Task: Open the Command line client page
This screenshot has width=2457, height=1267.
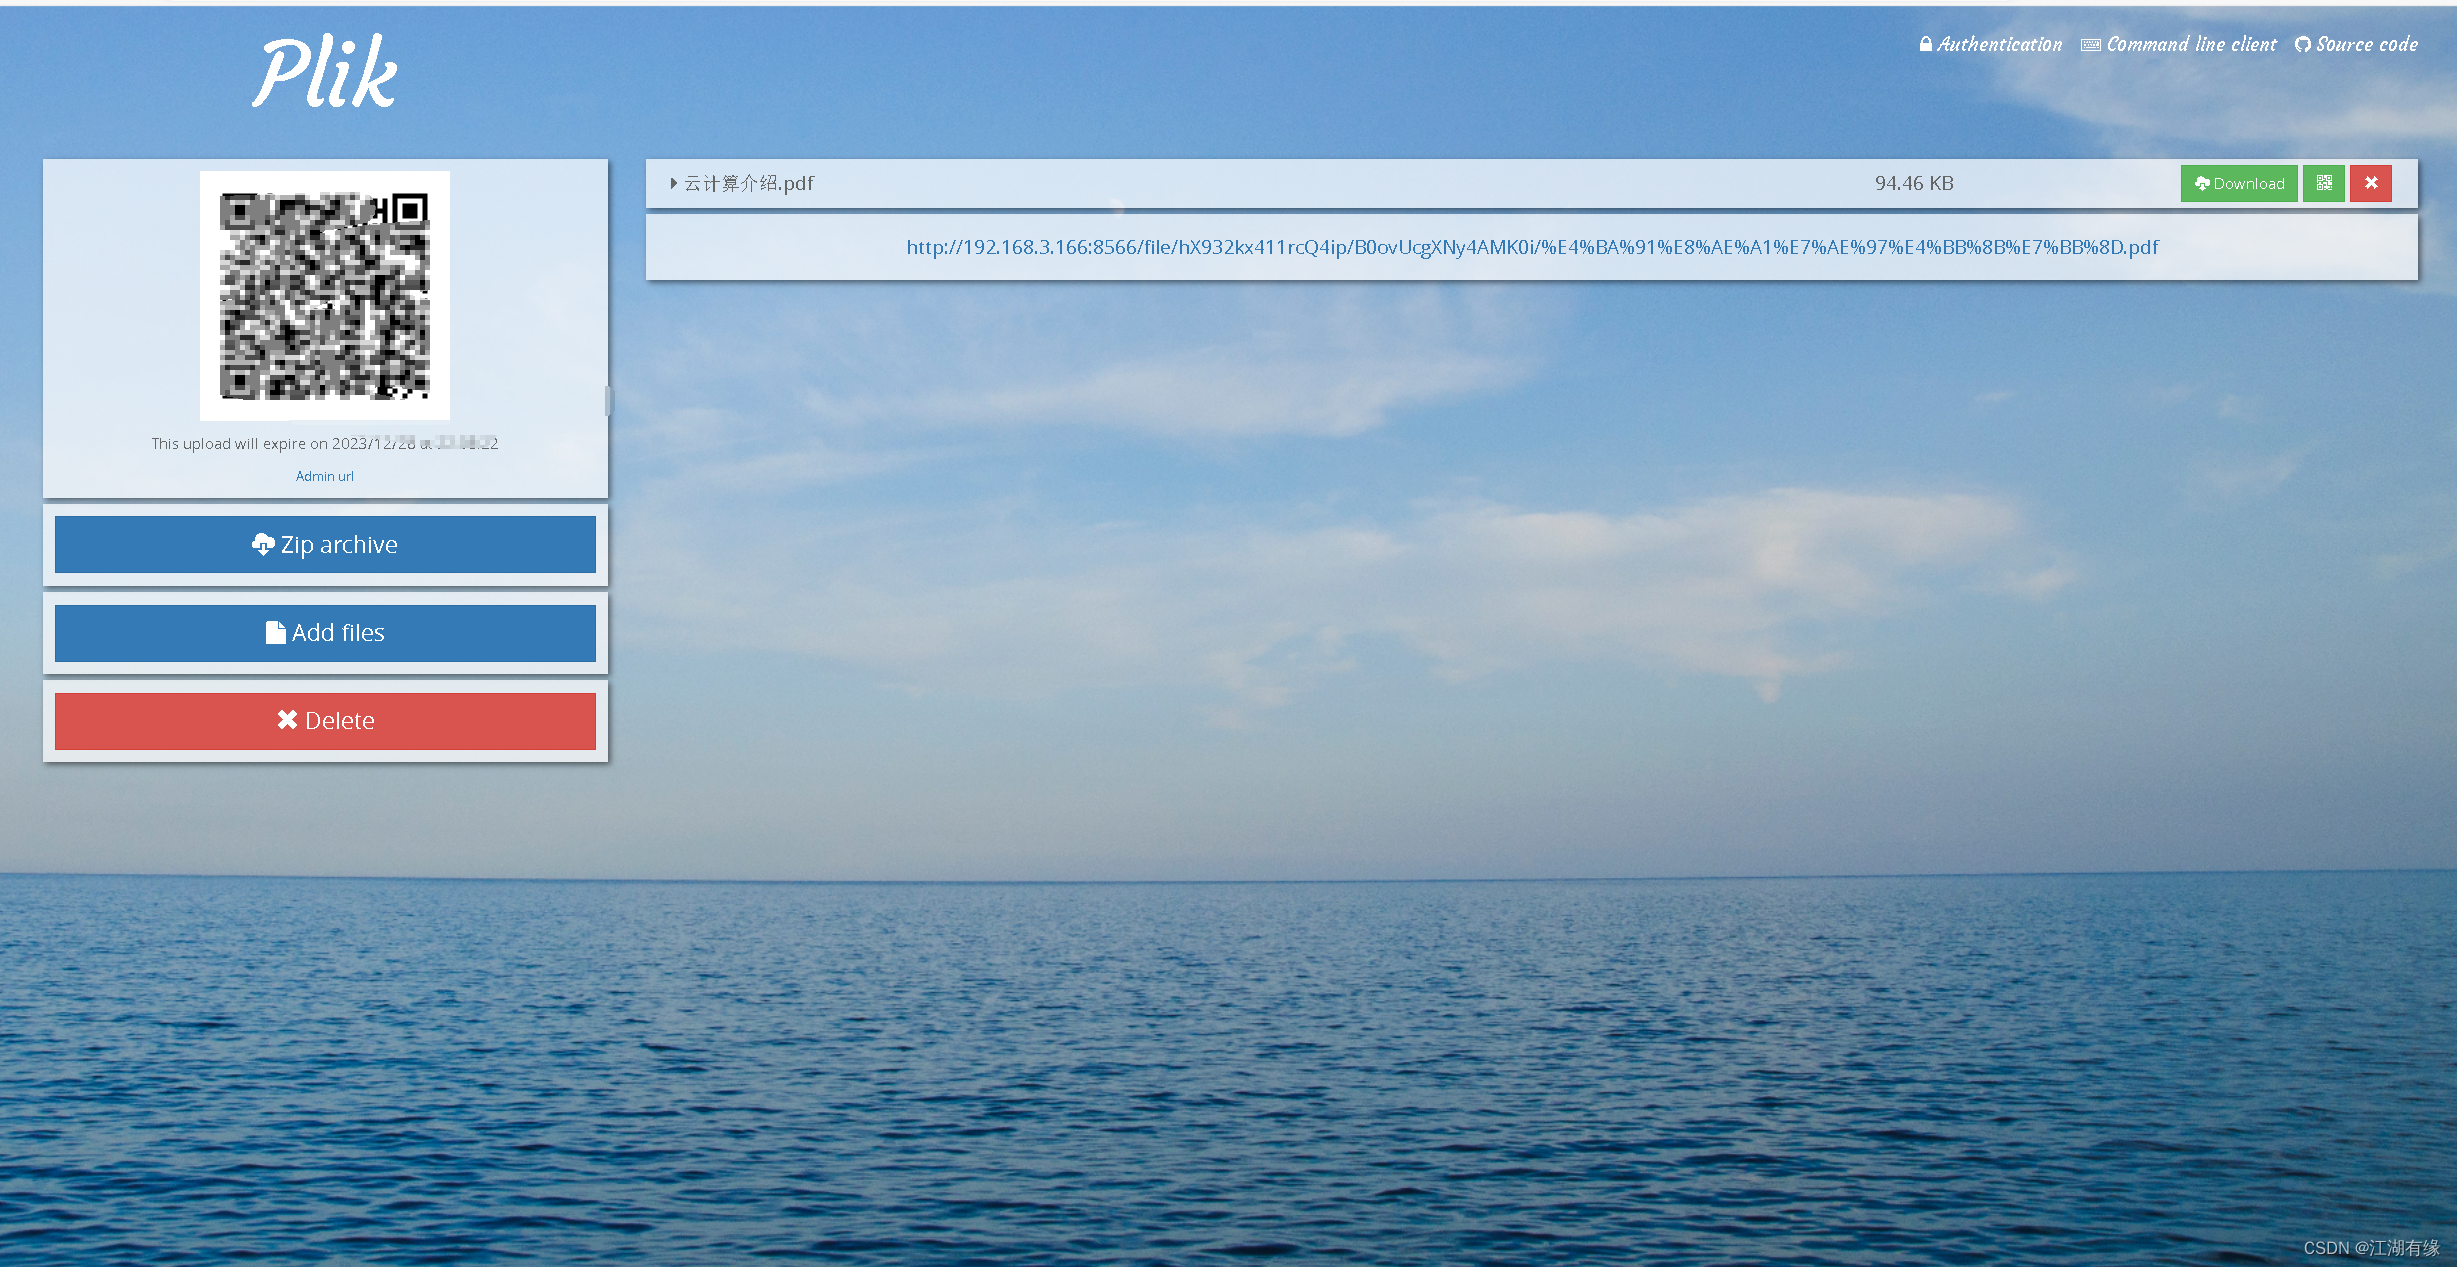Action: pos(2179,44)
